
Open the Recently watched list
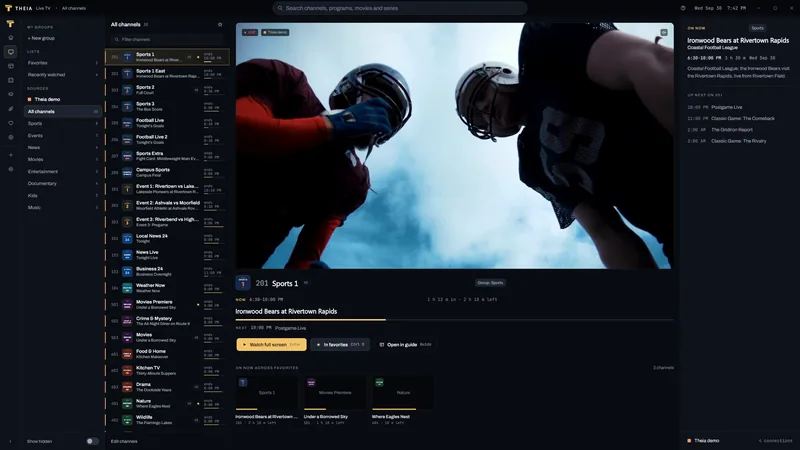pos(62,74)
